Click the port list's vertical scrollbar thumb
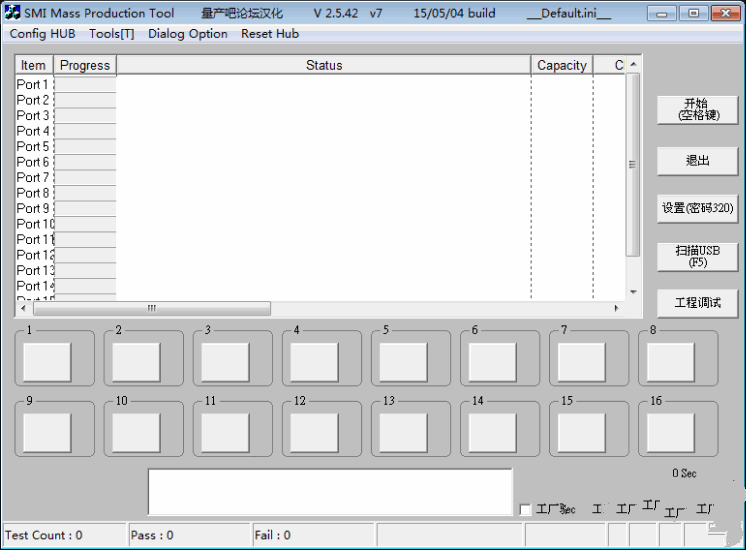This screenshot has height=550, width=746. [632, 165]
